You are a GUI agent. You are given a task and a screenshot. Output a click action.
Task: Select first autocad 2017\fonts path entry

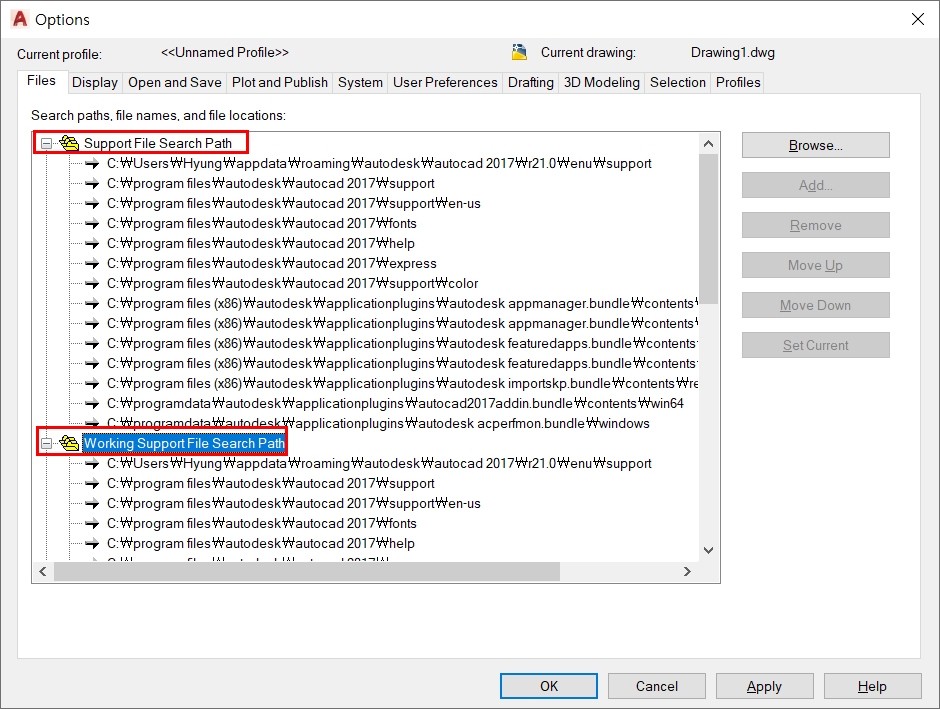coord(261,224)
